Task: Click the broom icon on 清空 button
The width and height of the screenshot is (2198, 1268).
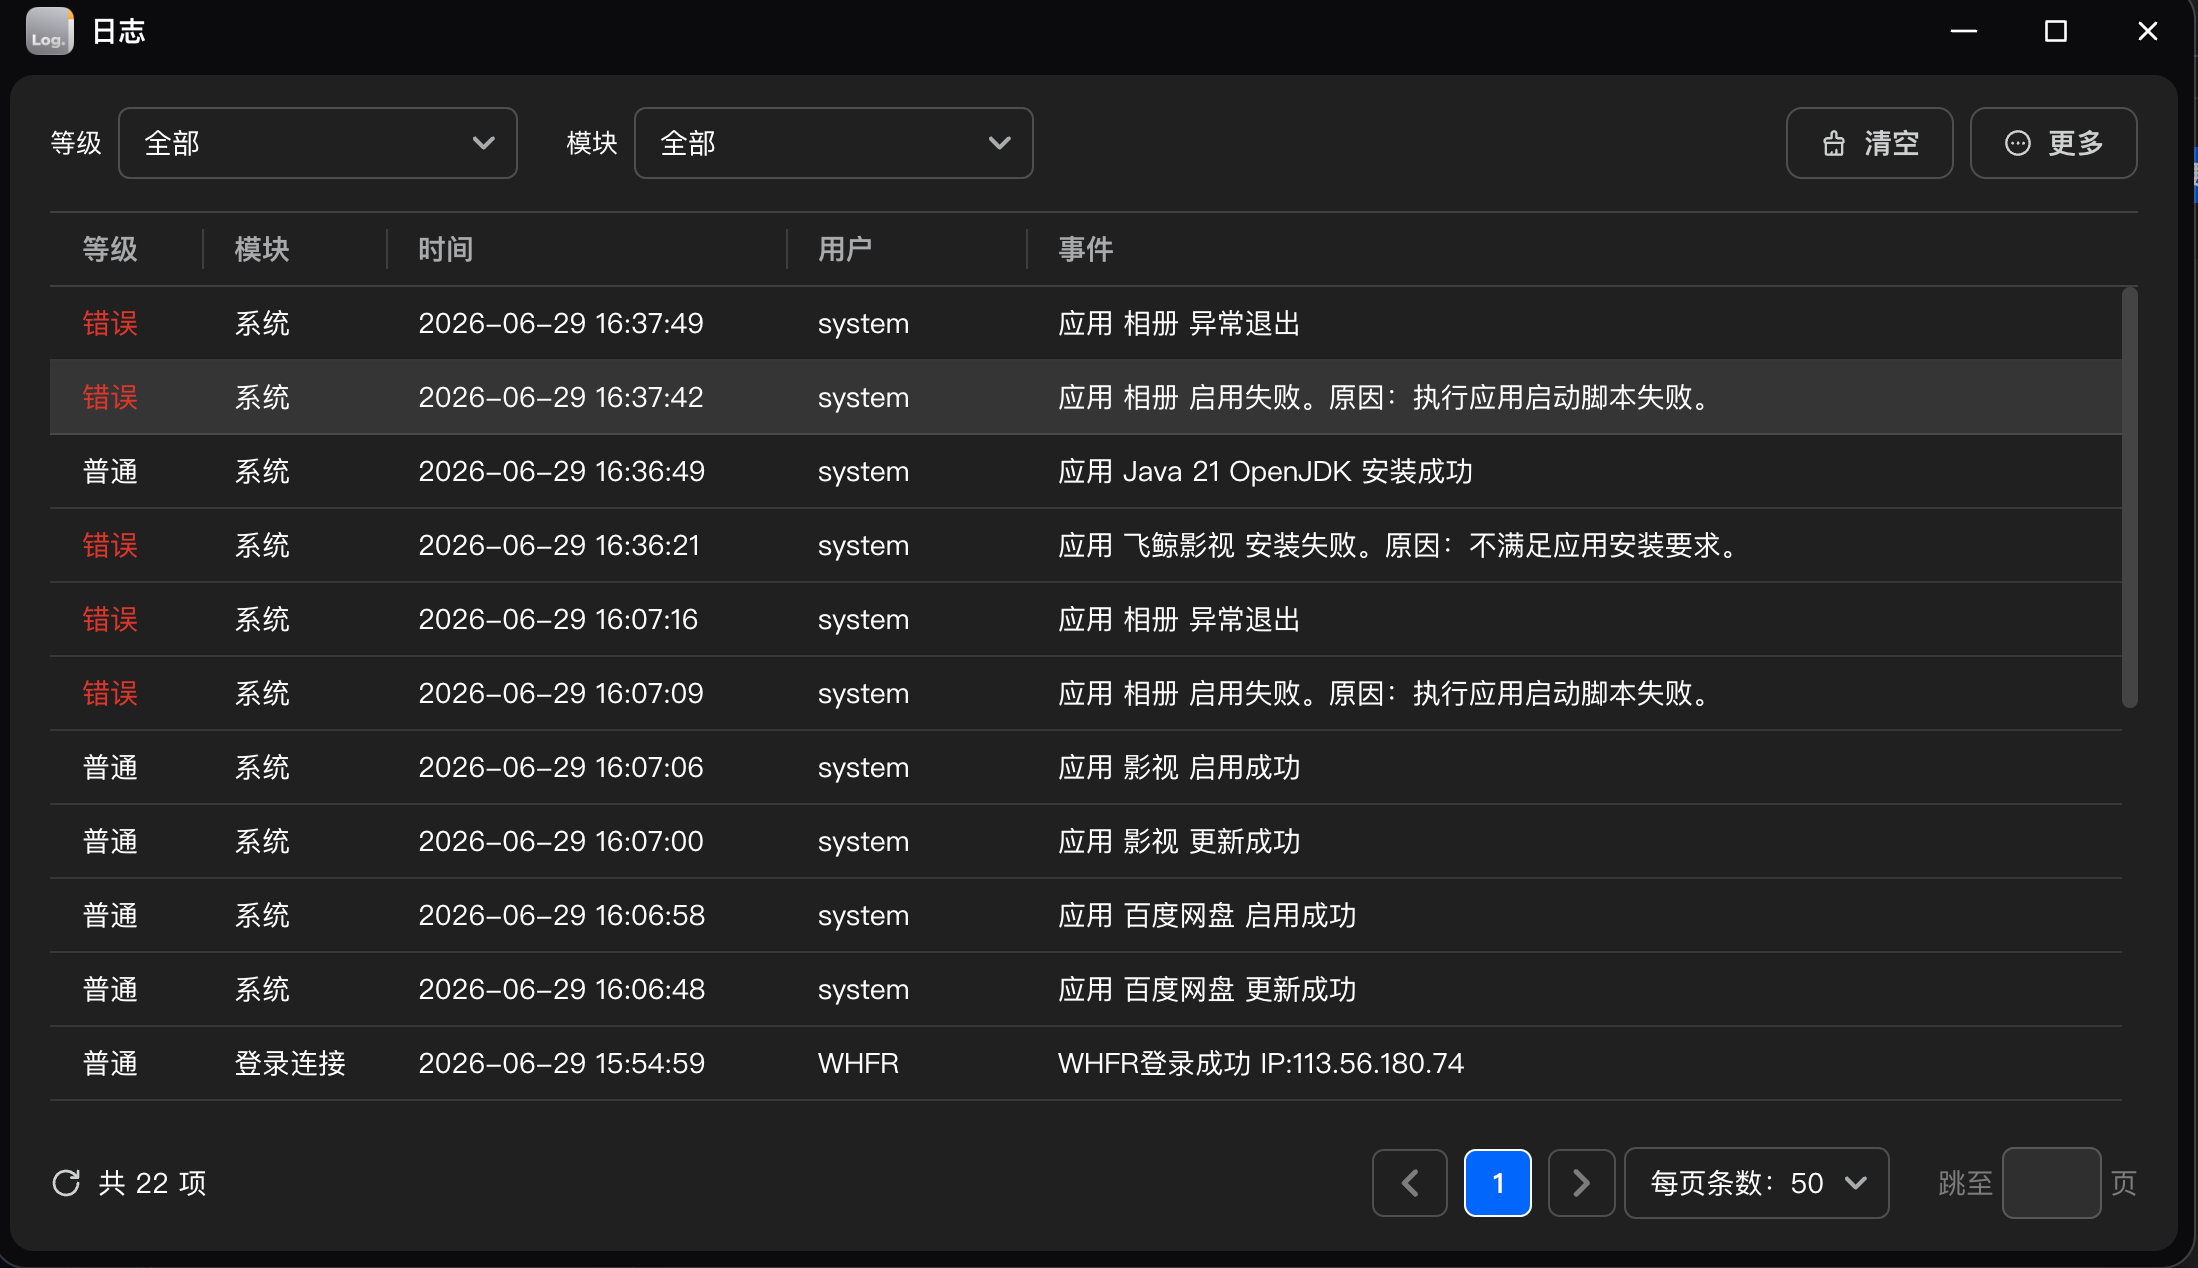Action: pos(1834,144)
